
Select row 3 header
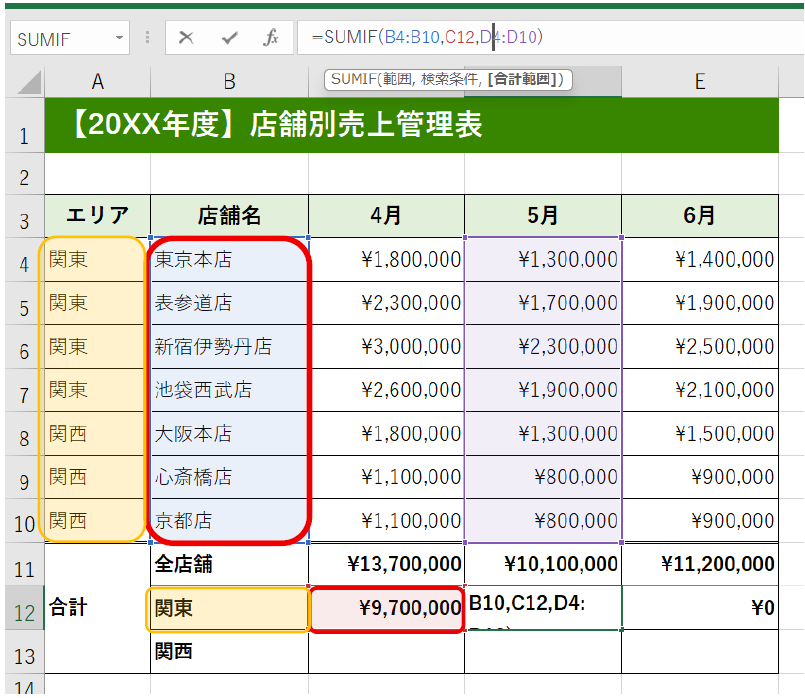pyautogui.click(x=23, y=218)
